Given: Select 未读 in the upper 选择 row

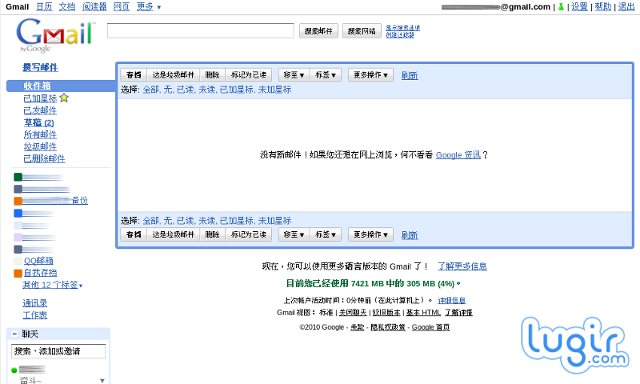Looking at the screenshot, I should 207,89.
